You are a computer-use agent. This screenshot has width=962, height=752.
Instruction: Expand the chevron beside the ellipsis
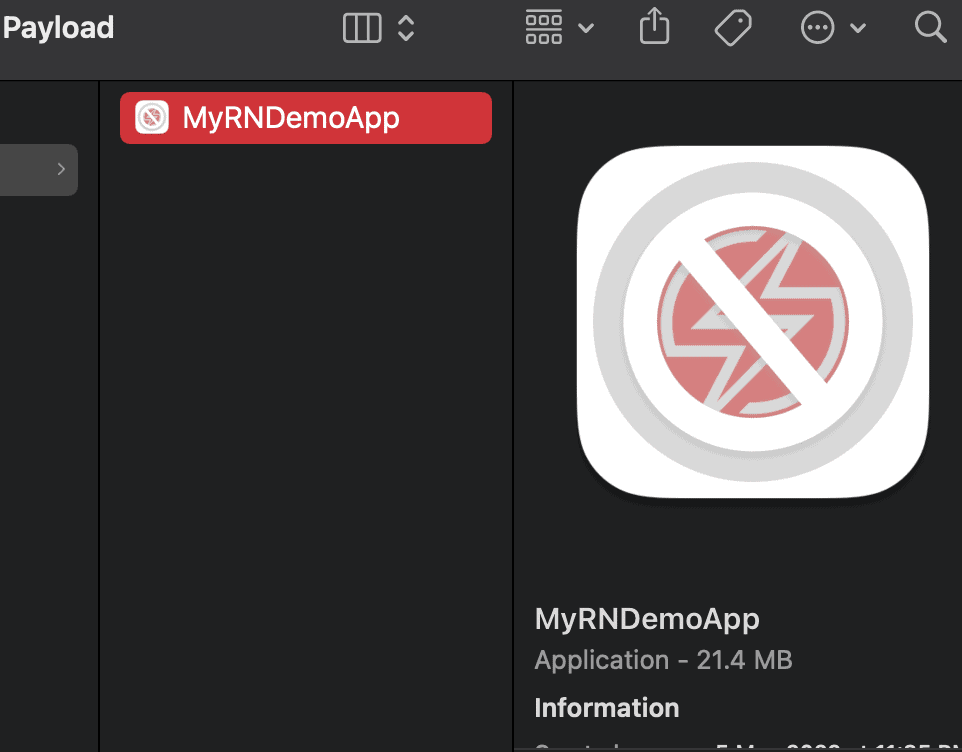pyautogui.click(x=858, y=28)
